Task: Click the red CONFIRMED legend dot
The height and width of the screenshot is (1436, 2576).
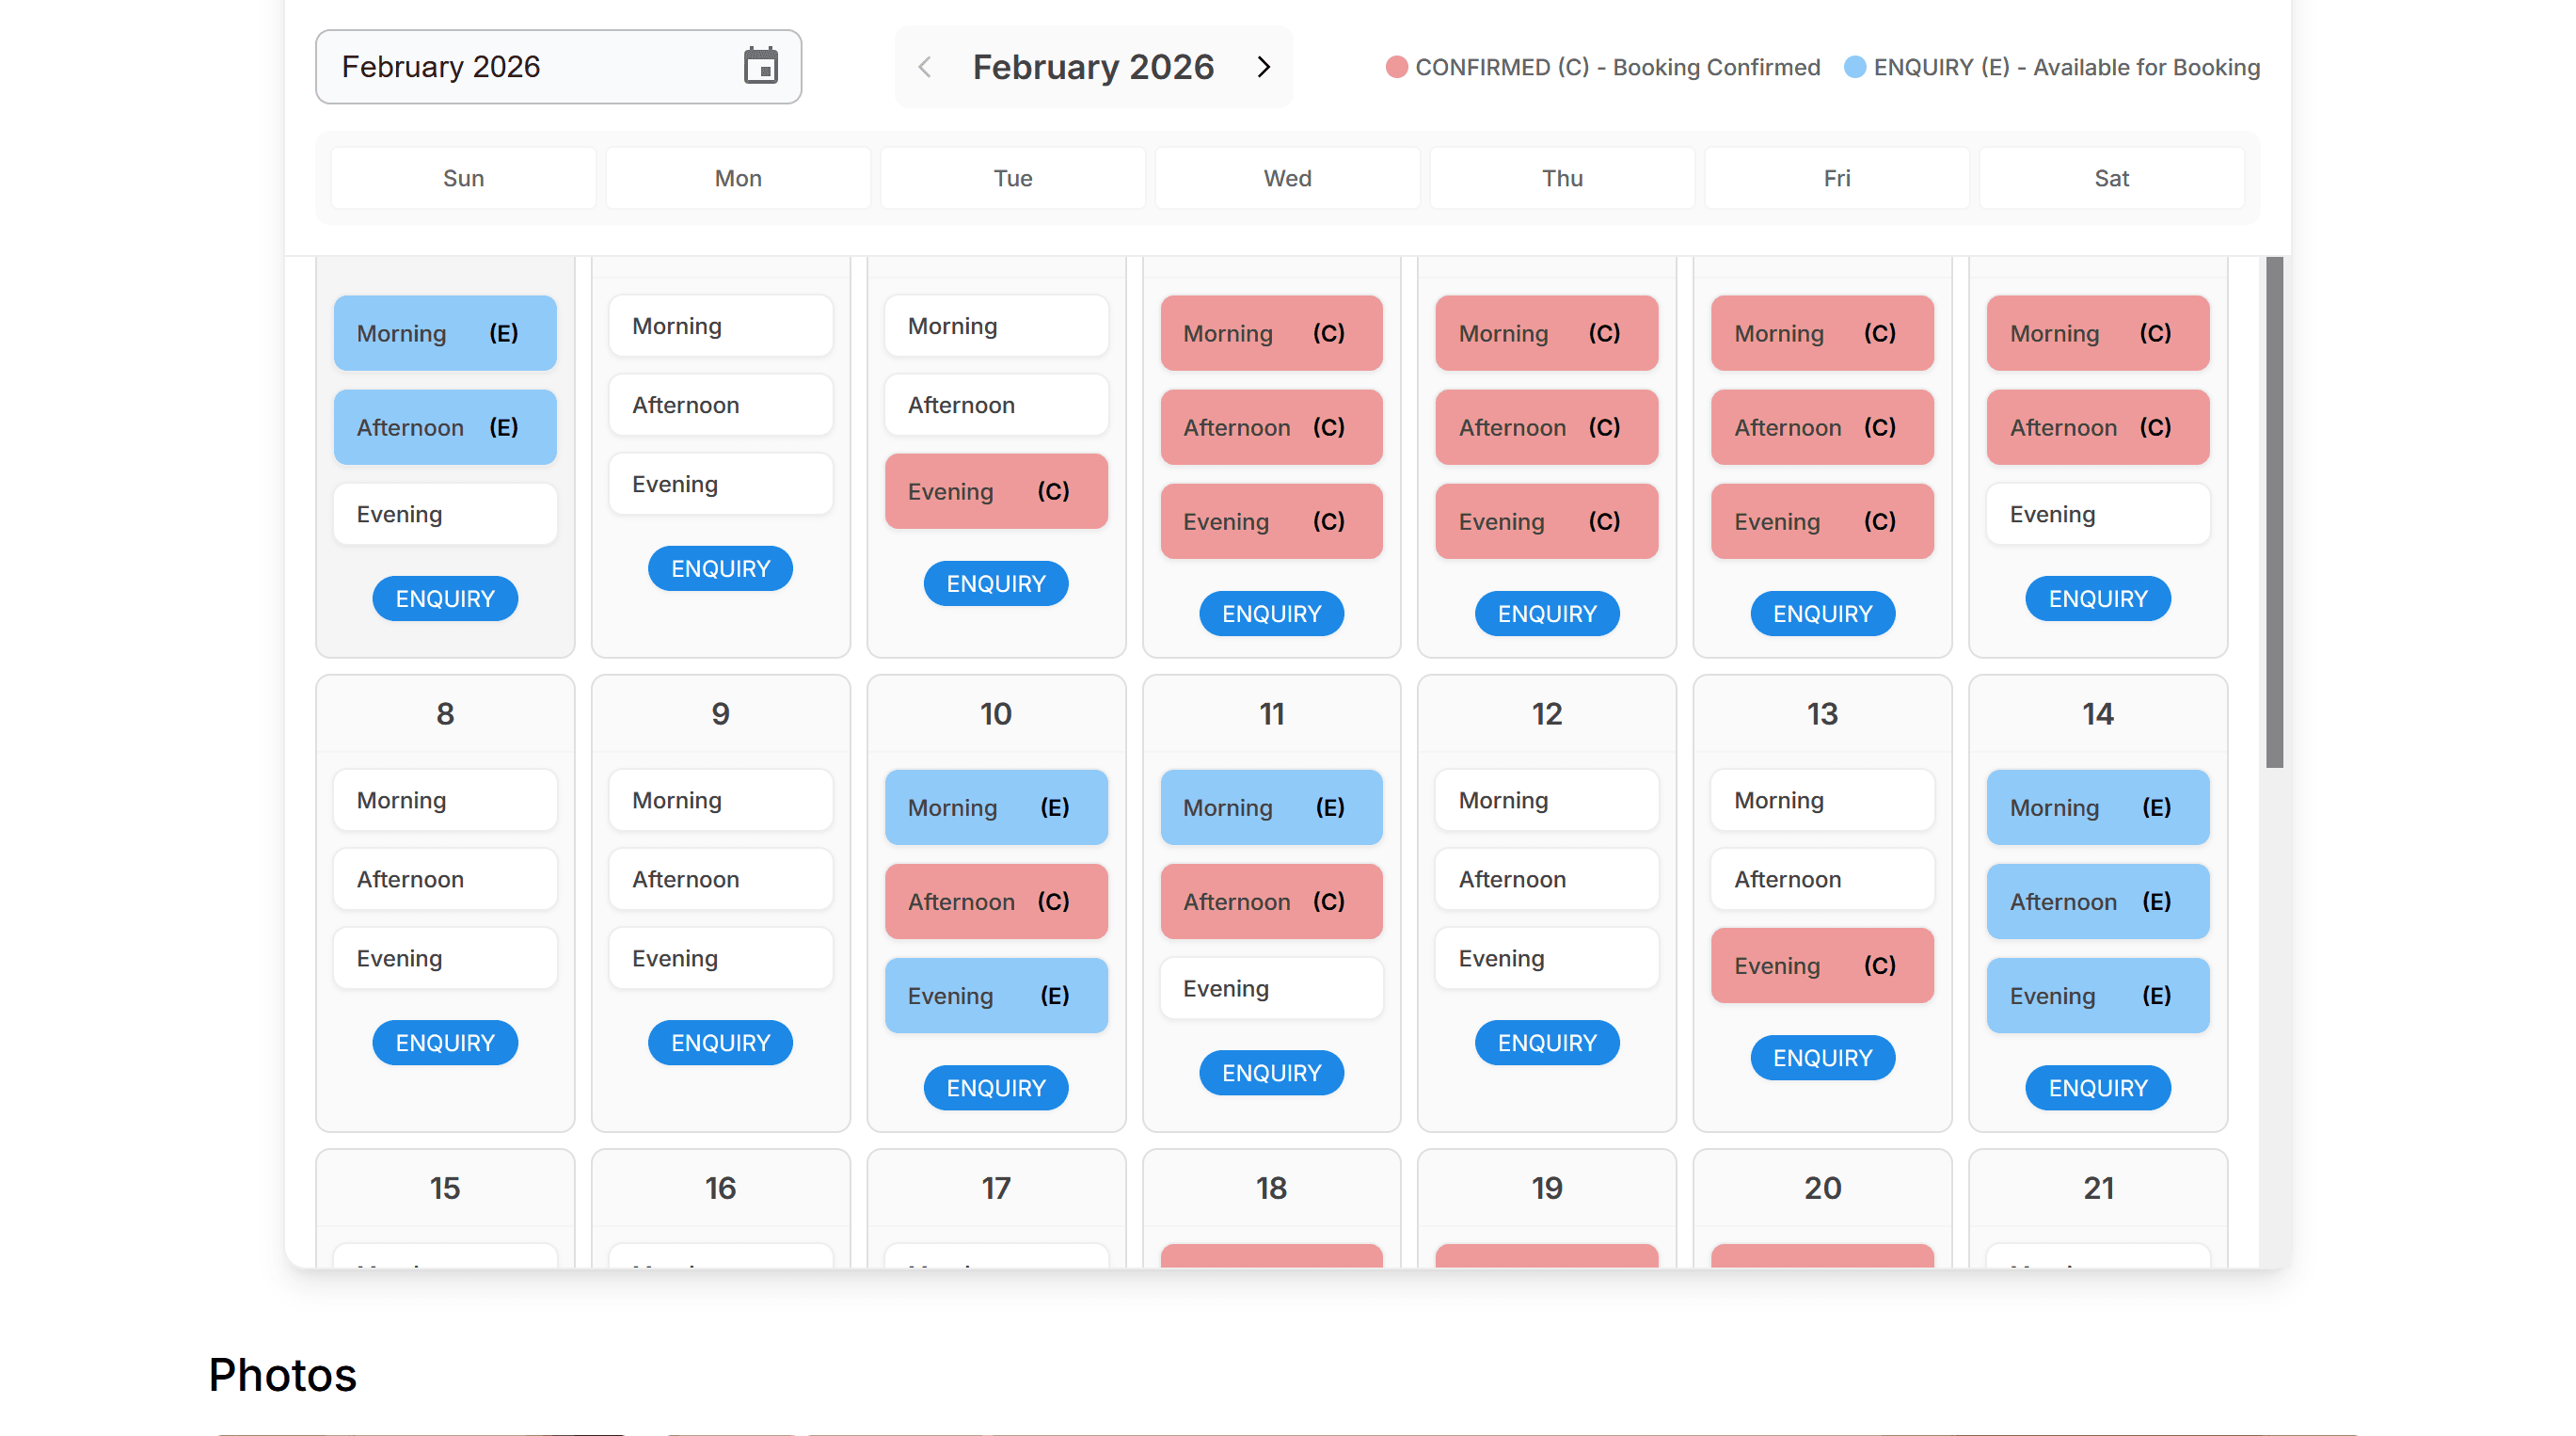Action: (1396, 67)
